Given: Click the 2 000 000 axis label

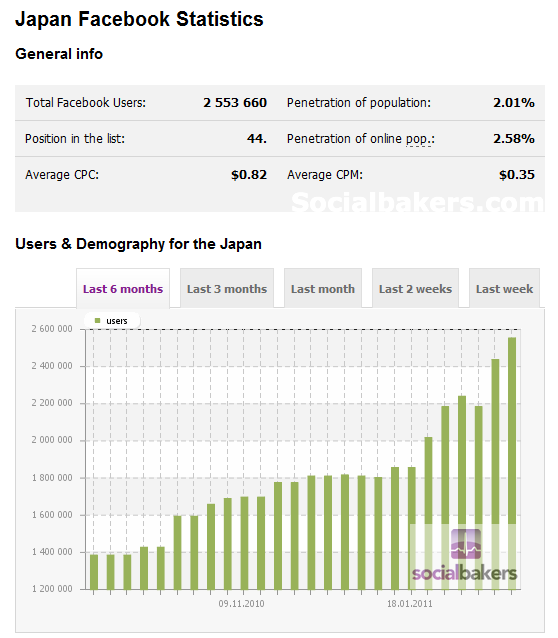Looking at the screenshot, I should tap(52, 440).
